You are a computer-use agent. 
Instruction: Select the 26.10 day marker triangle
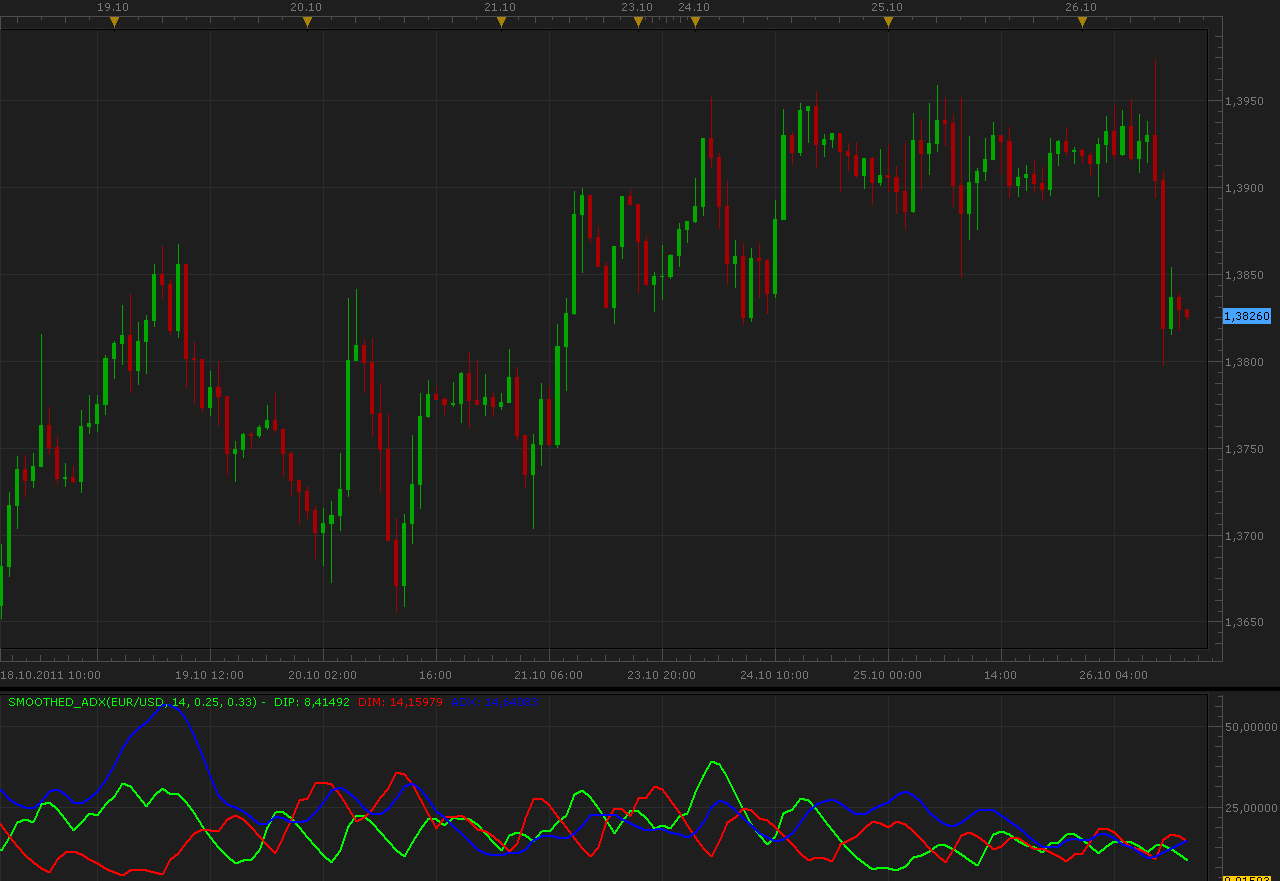pos(1082,22)
